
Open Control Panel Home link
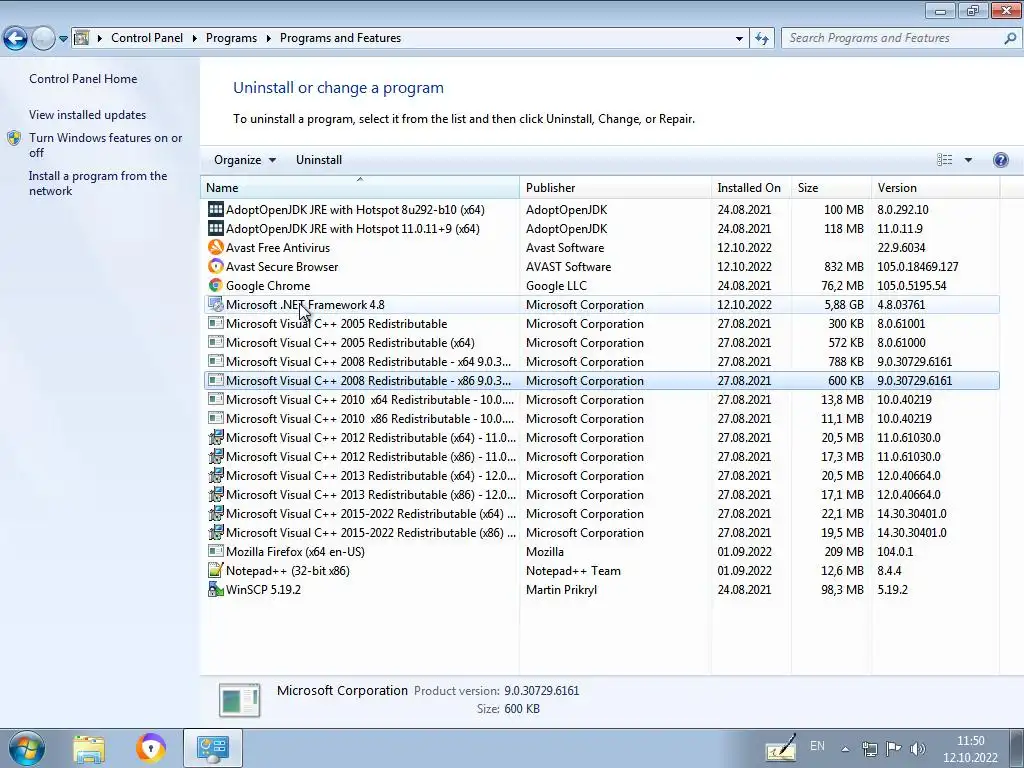(83, 79)
